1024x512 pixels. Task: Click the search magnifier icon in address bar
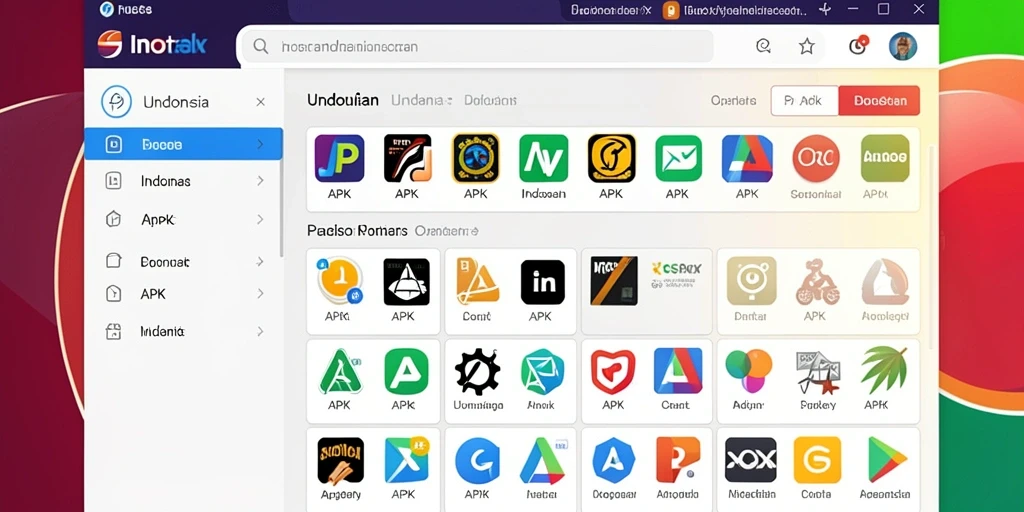(x=261, y=46)
